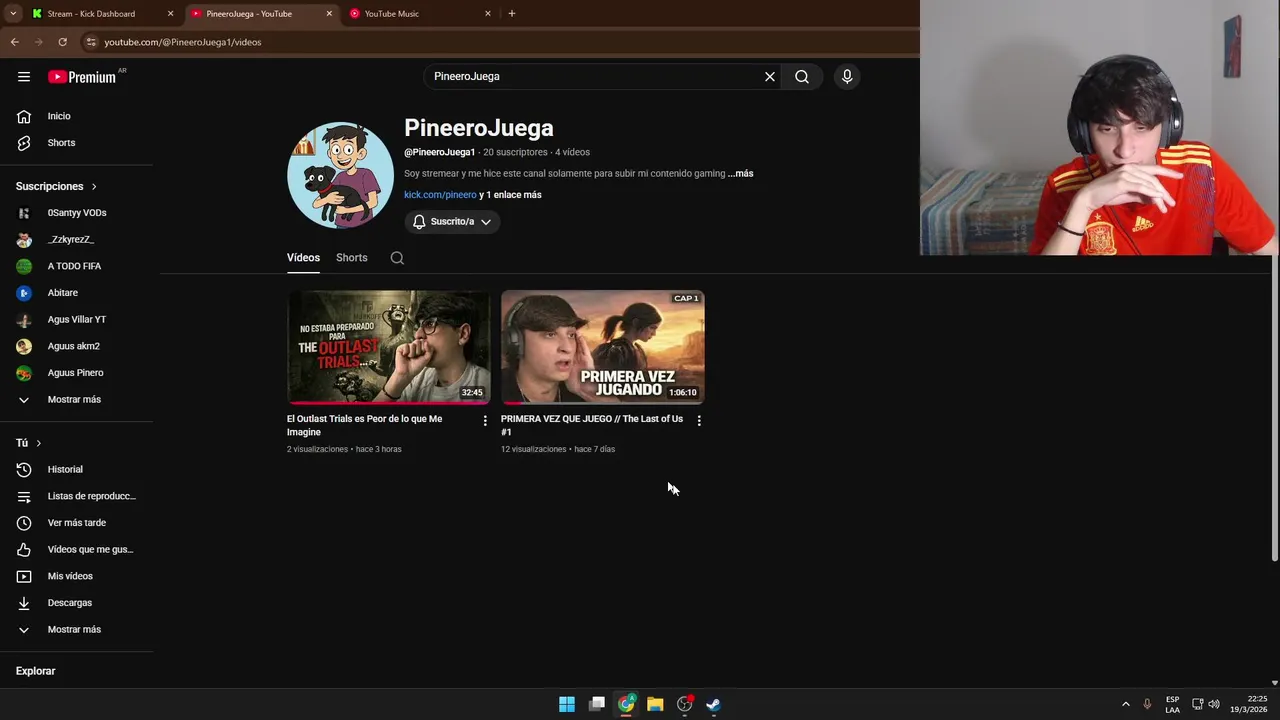Open y 1 enlace más links
The width and height of the screenshot is (1280, 720).
(510, 195)
